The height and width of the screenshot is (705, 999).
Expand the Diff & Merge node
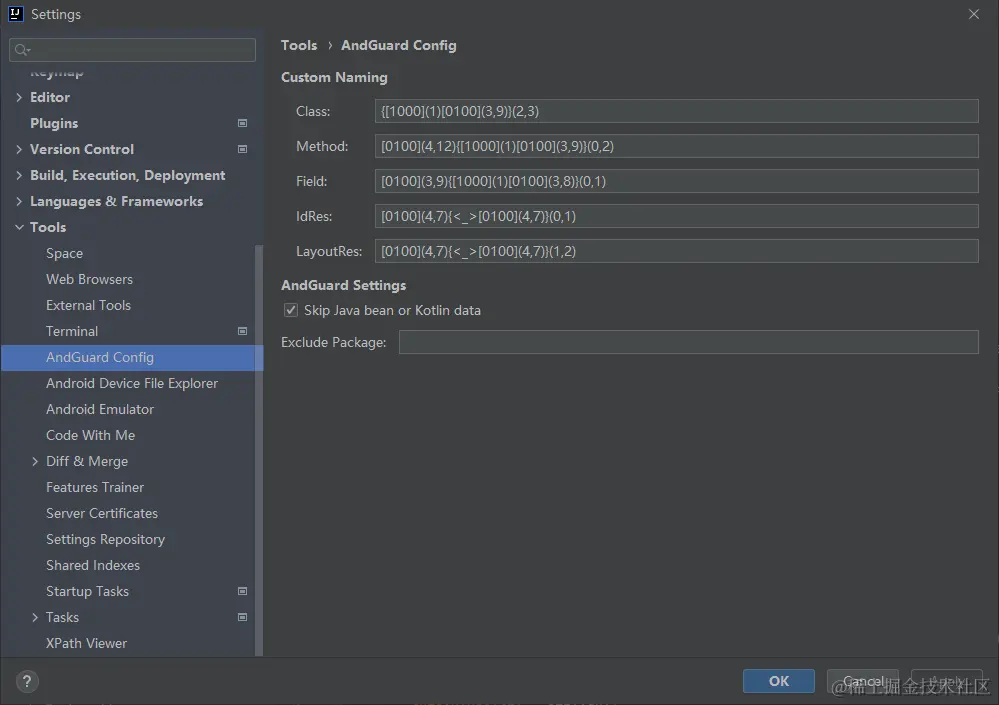tap(34, 461)
